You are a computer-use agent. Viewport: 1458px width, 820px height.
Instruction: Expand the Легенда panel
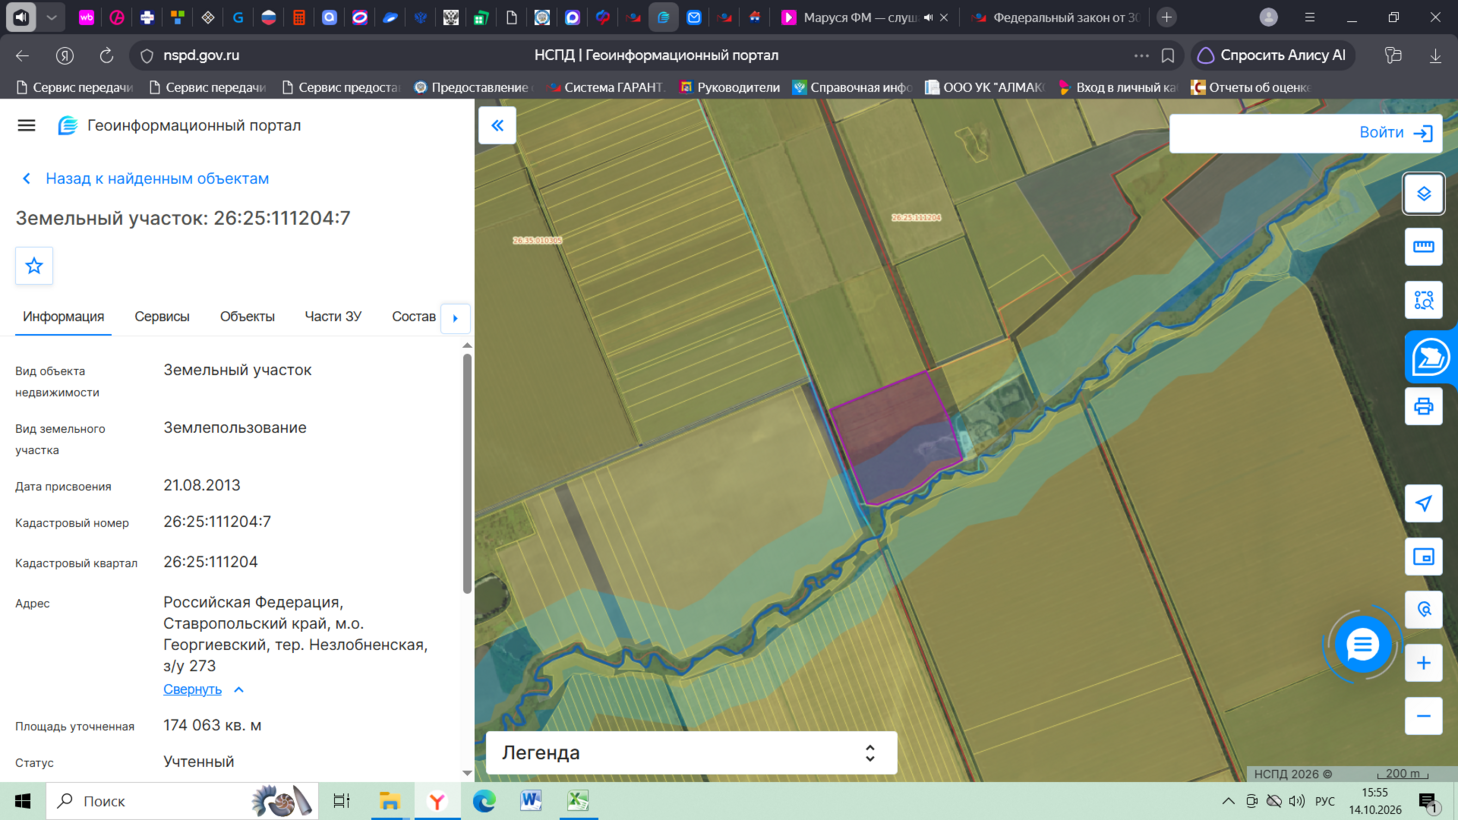click(691, 753)
